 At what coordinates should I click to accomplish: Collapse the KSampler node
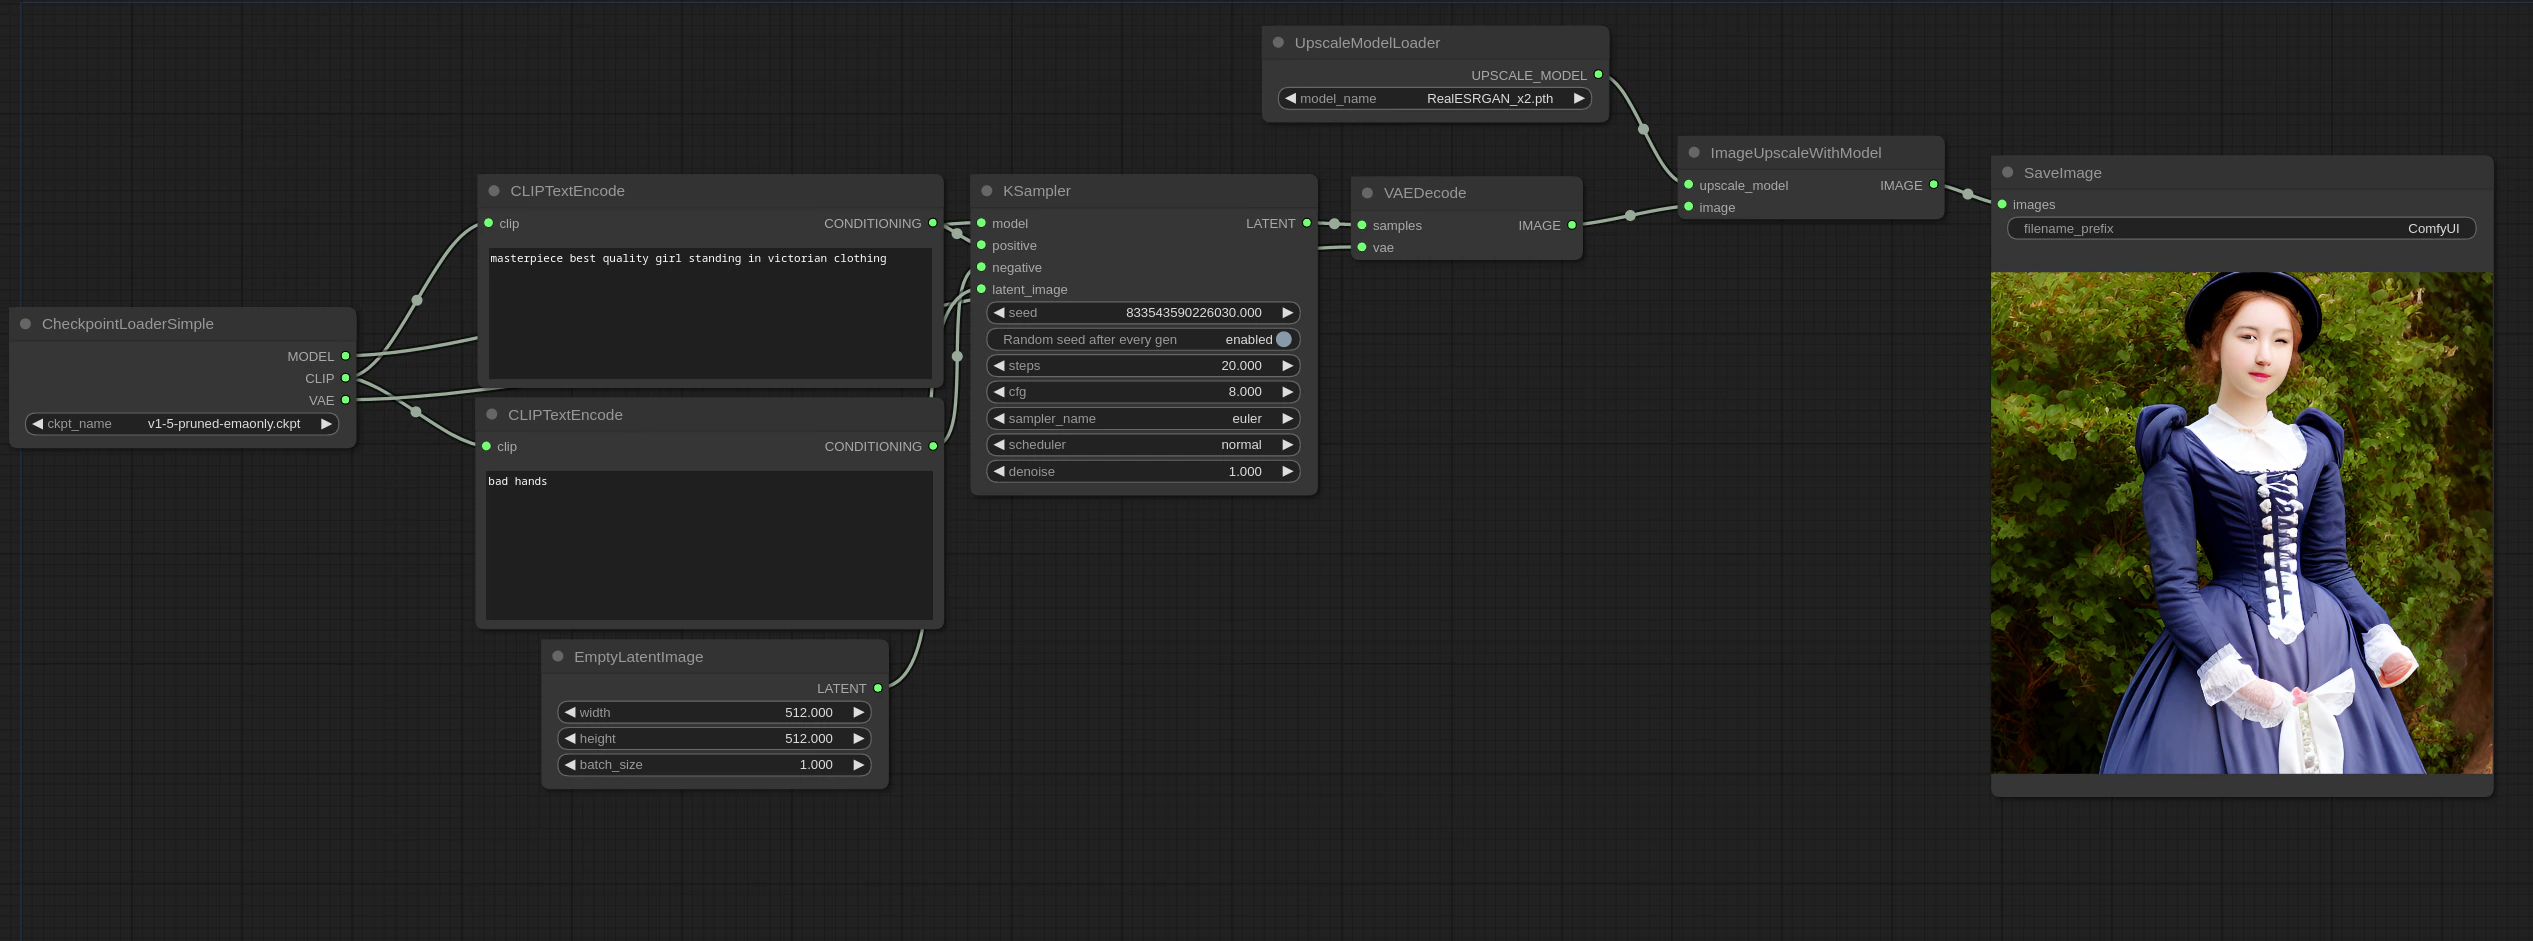tap(988, 190)
